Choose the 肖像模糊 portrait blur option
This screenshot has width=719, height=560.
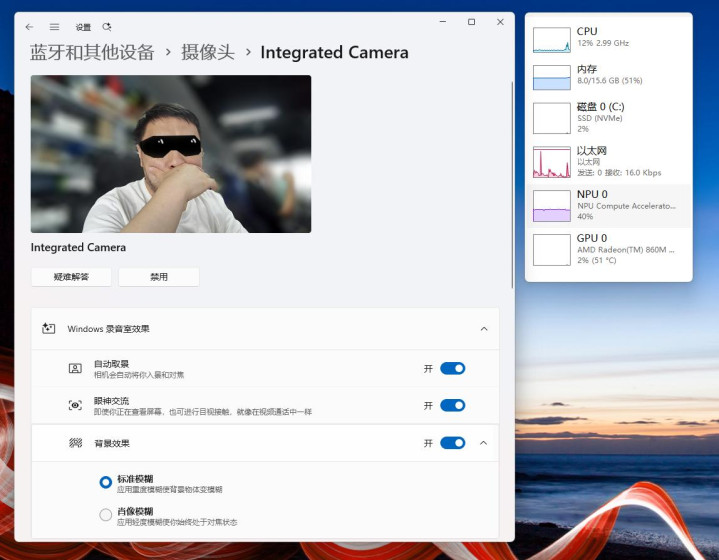106,515
